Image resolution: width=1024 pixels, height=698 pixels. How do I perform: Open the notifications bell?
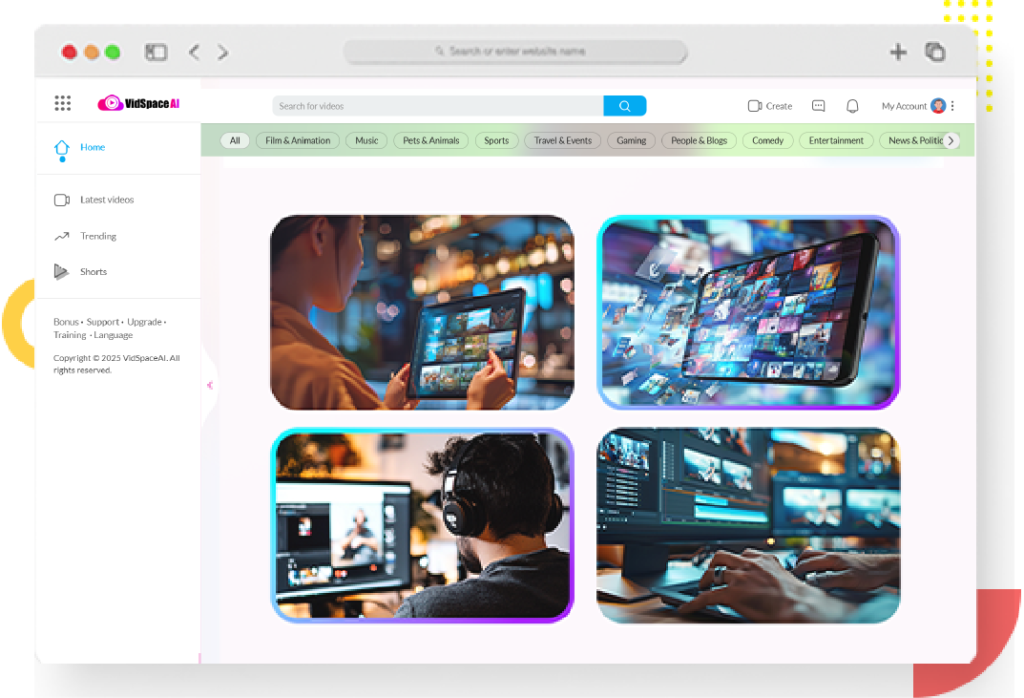(852, 106)
